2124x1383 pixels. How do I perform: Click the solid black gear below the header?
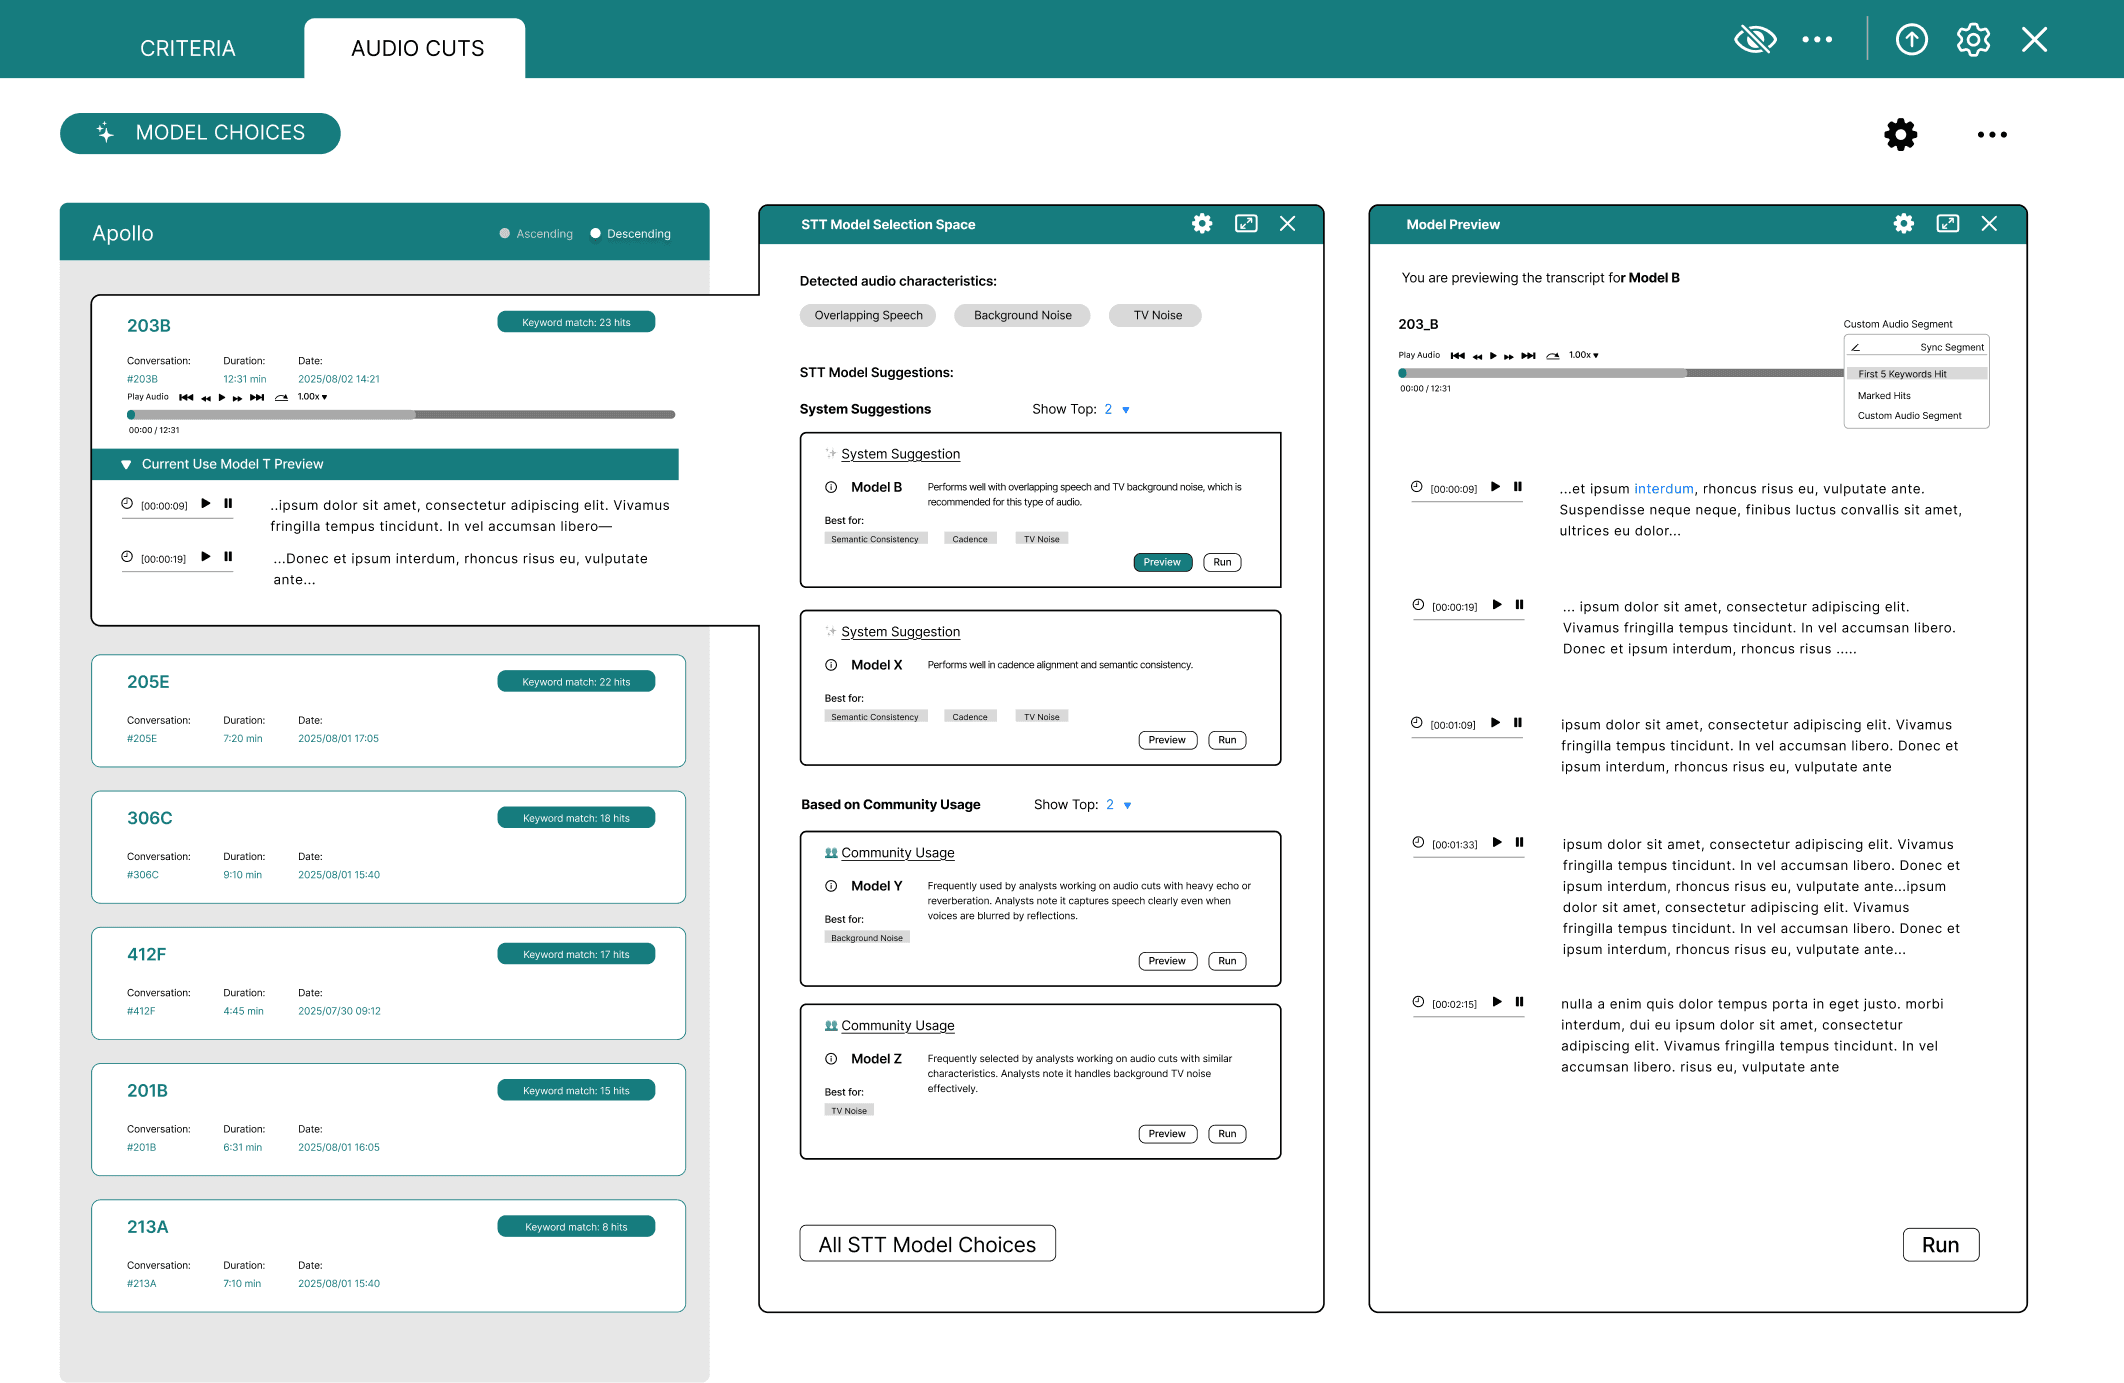1900,134
